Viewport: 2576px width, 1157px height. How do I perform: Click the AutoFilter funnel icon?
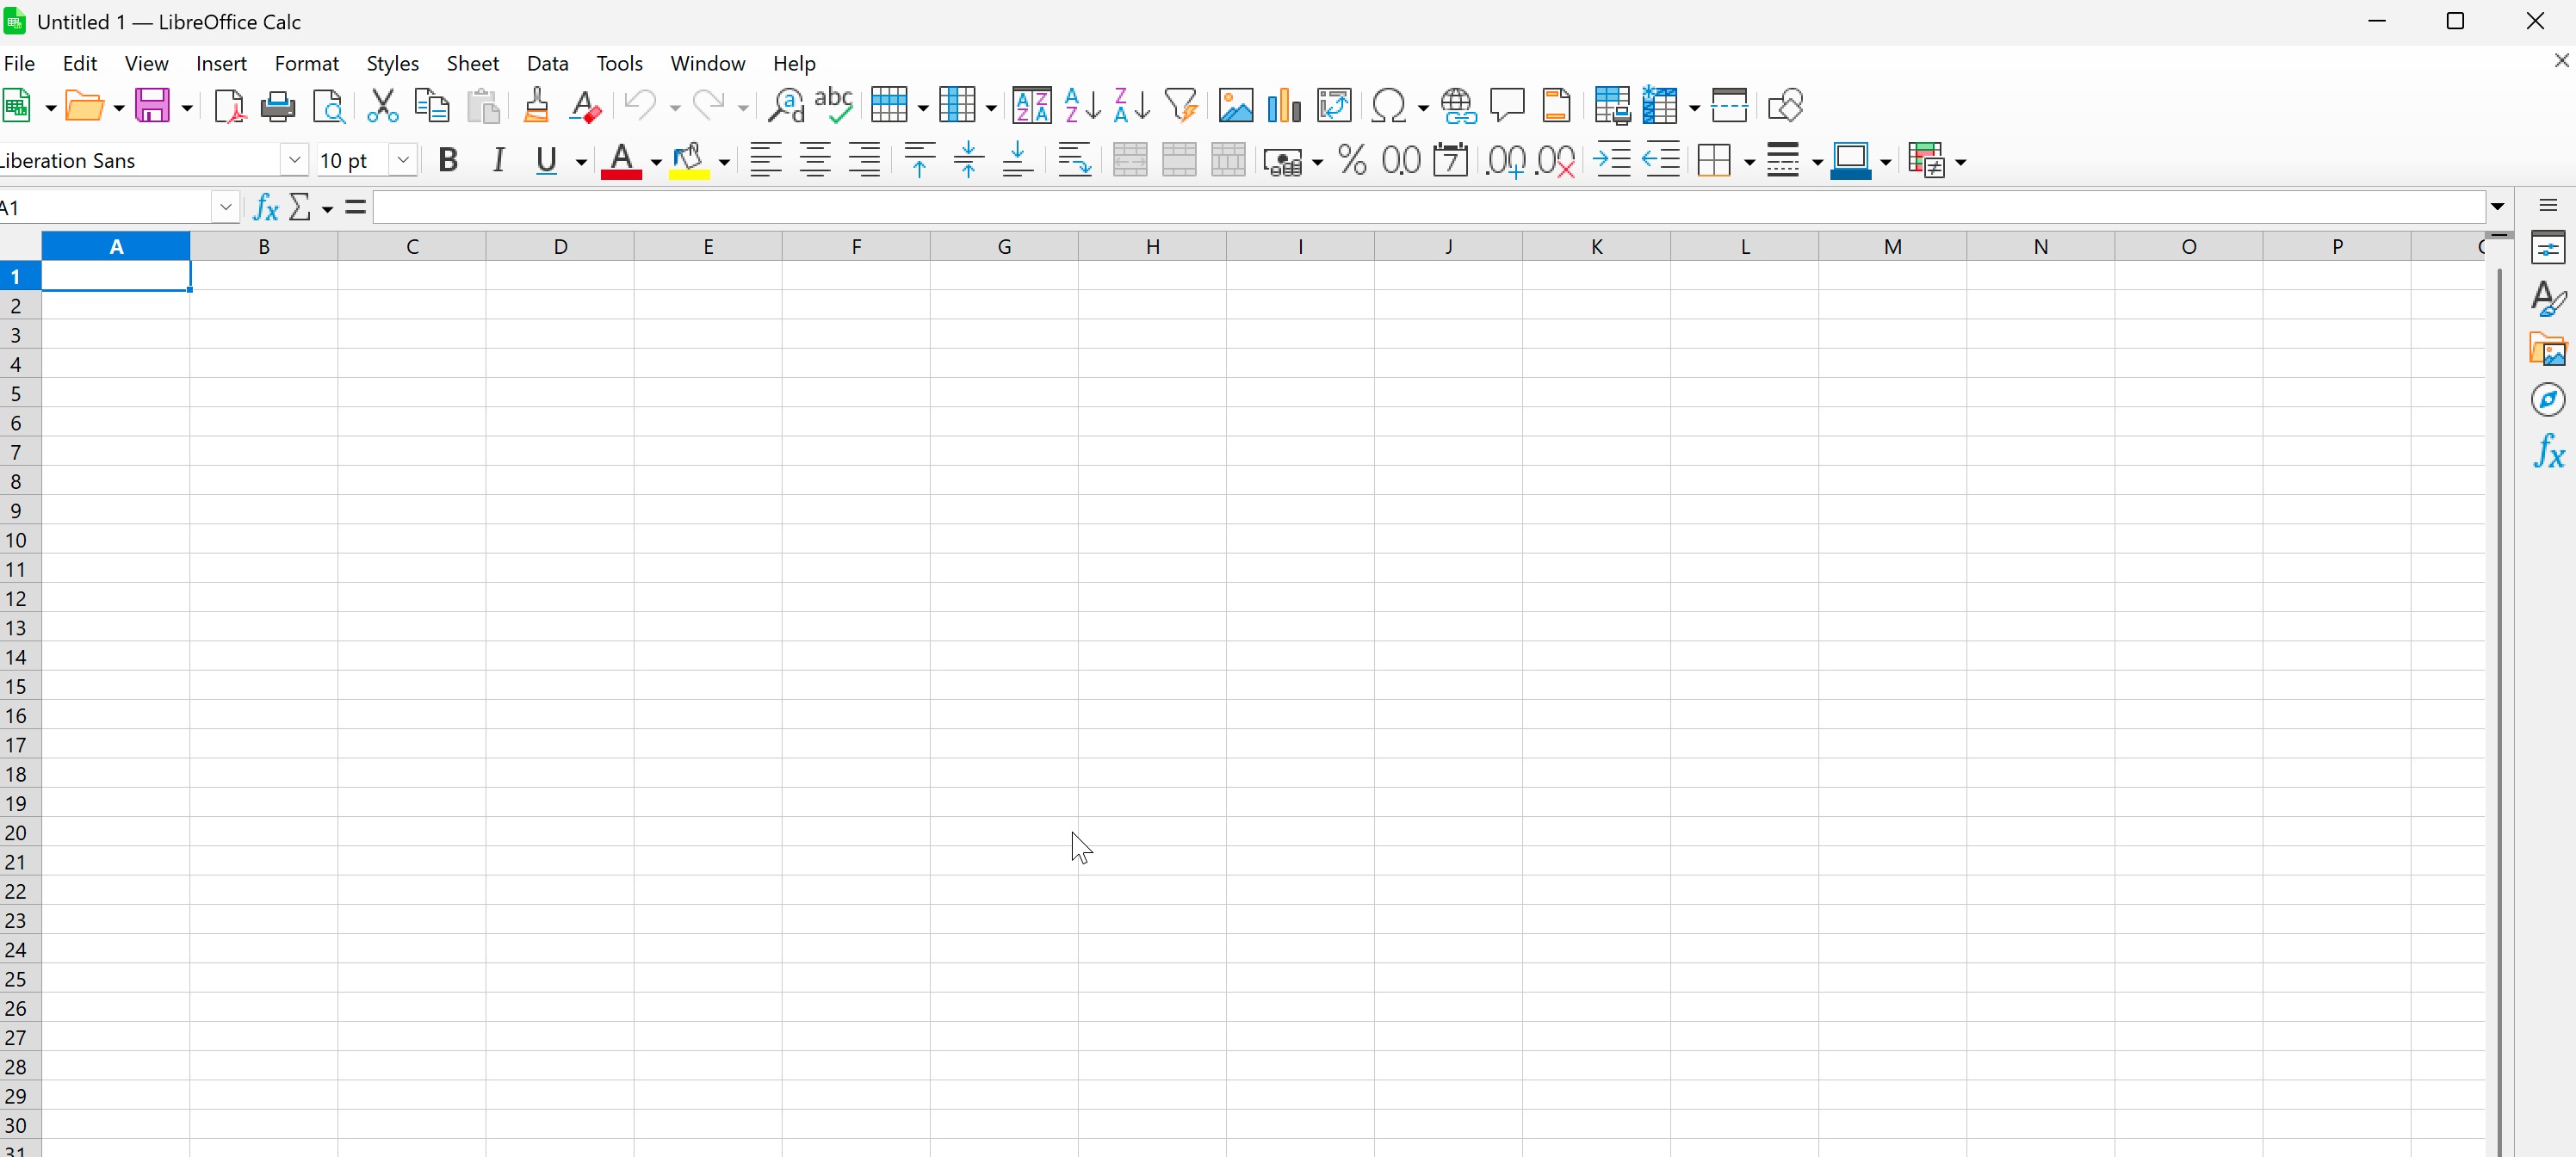[x=1181, y=105]
